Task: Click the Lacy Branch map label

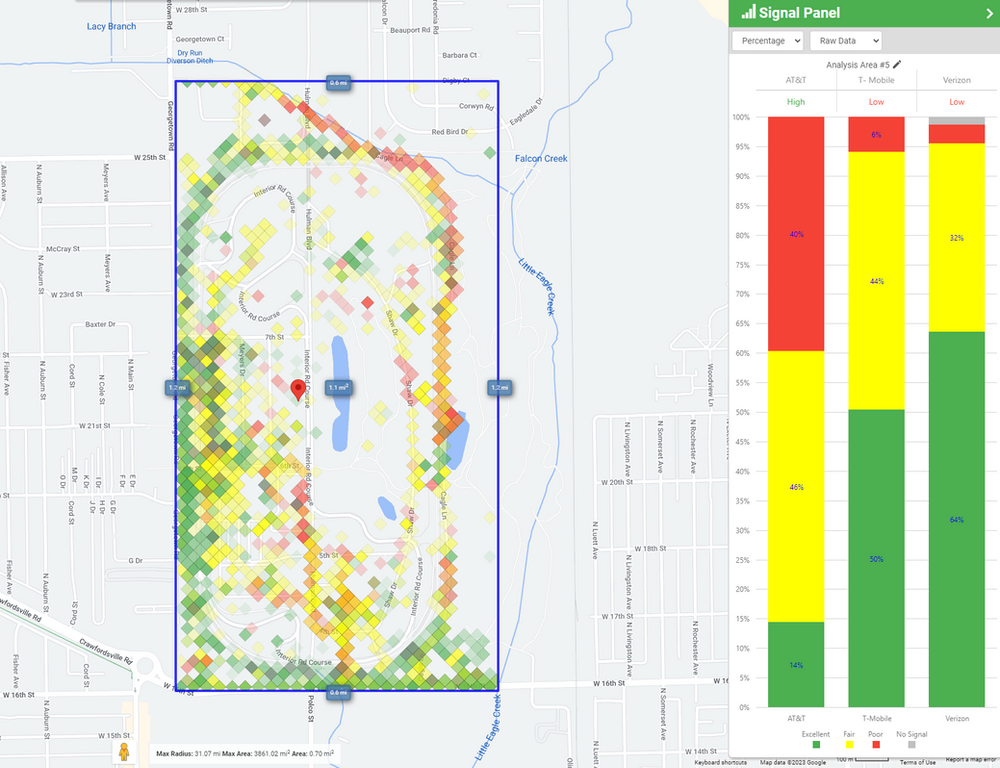Action: pos(112,26)
